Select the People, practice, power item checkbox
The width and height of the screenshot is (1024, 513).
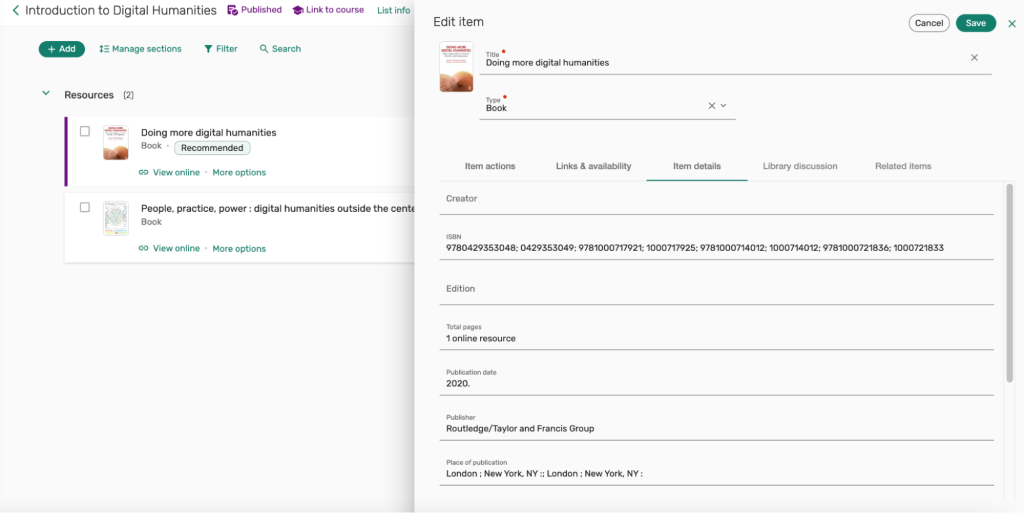click(x=85, y=208)
